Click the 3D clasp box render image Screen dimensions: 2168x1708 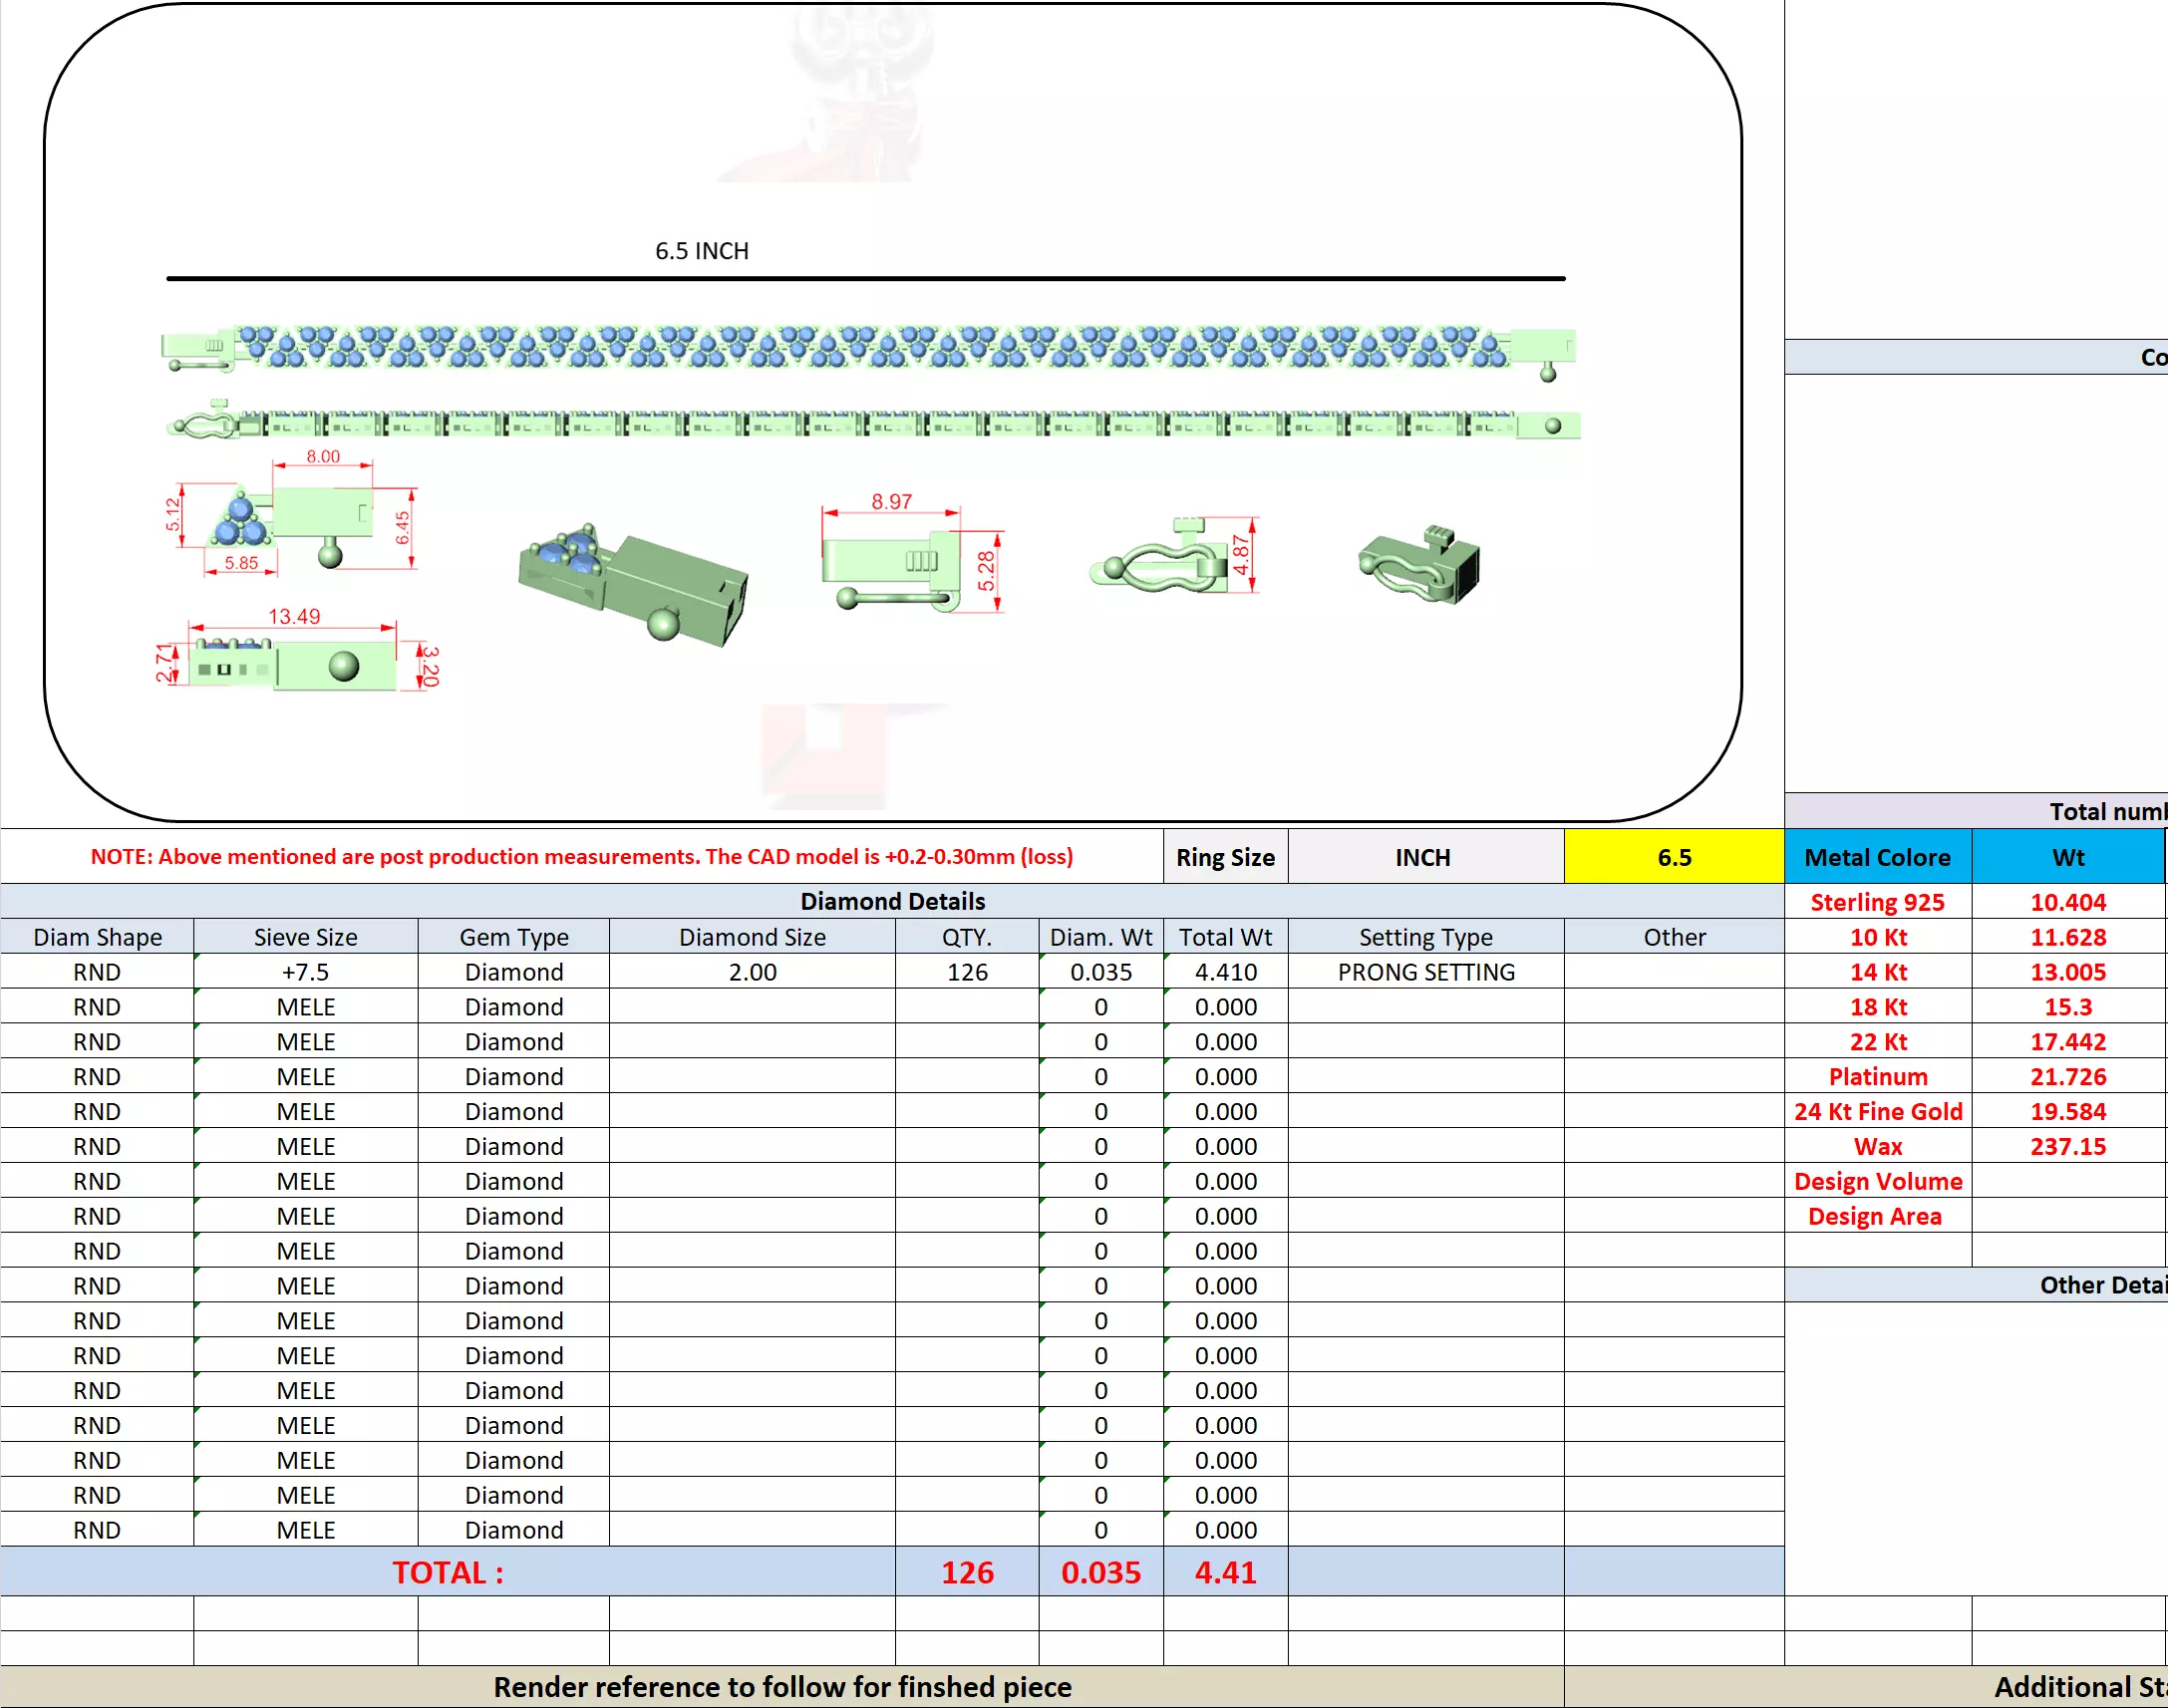(634, 585)
